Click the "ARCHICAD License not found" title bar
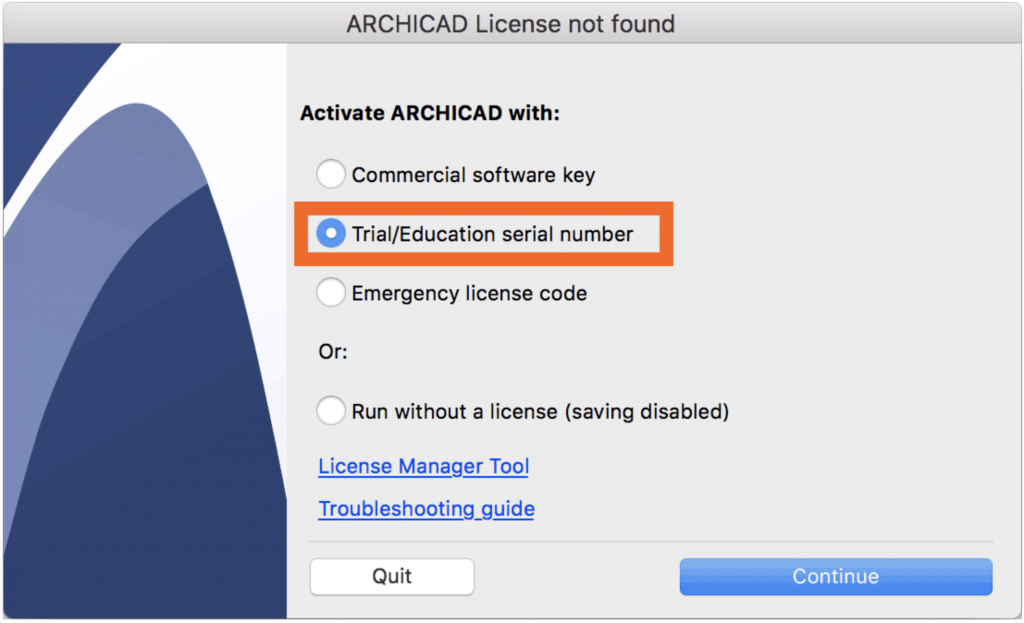This screenshot has height=623, width=1024. (511, 23)
